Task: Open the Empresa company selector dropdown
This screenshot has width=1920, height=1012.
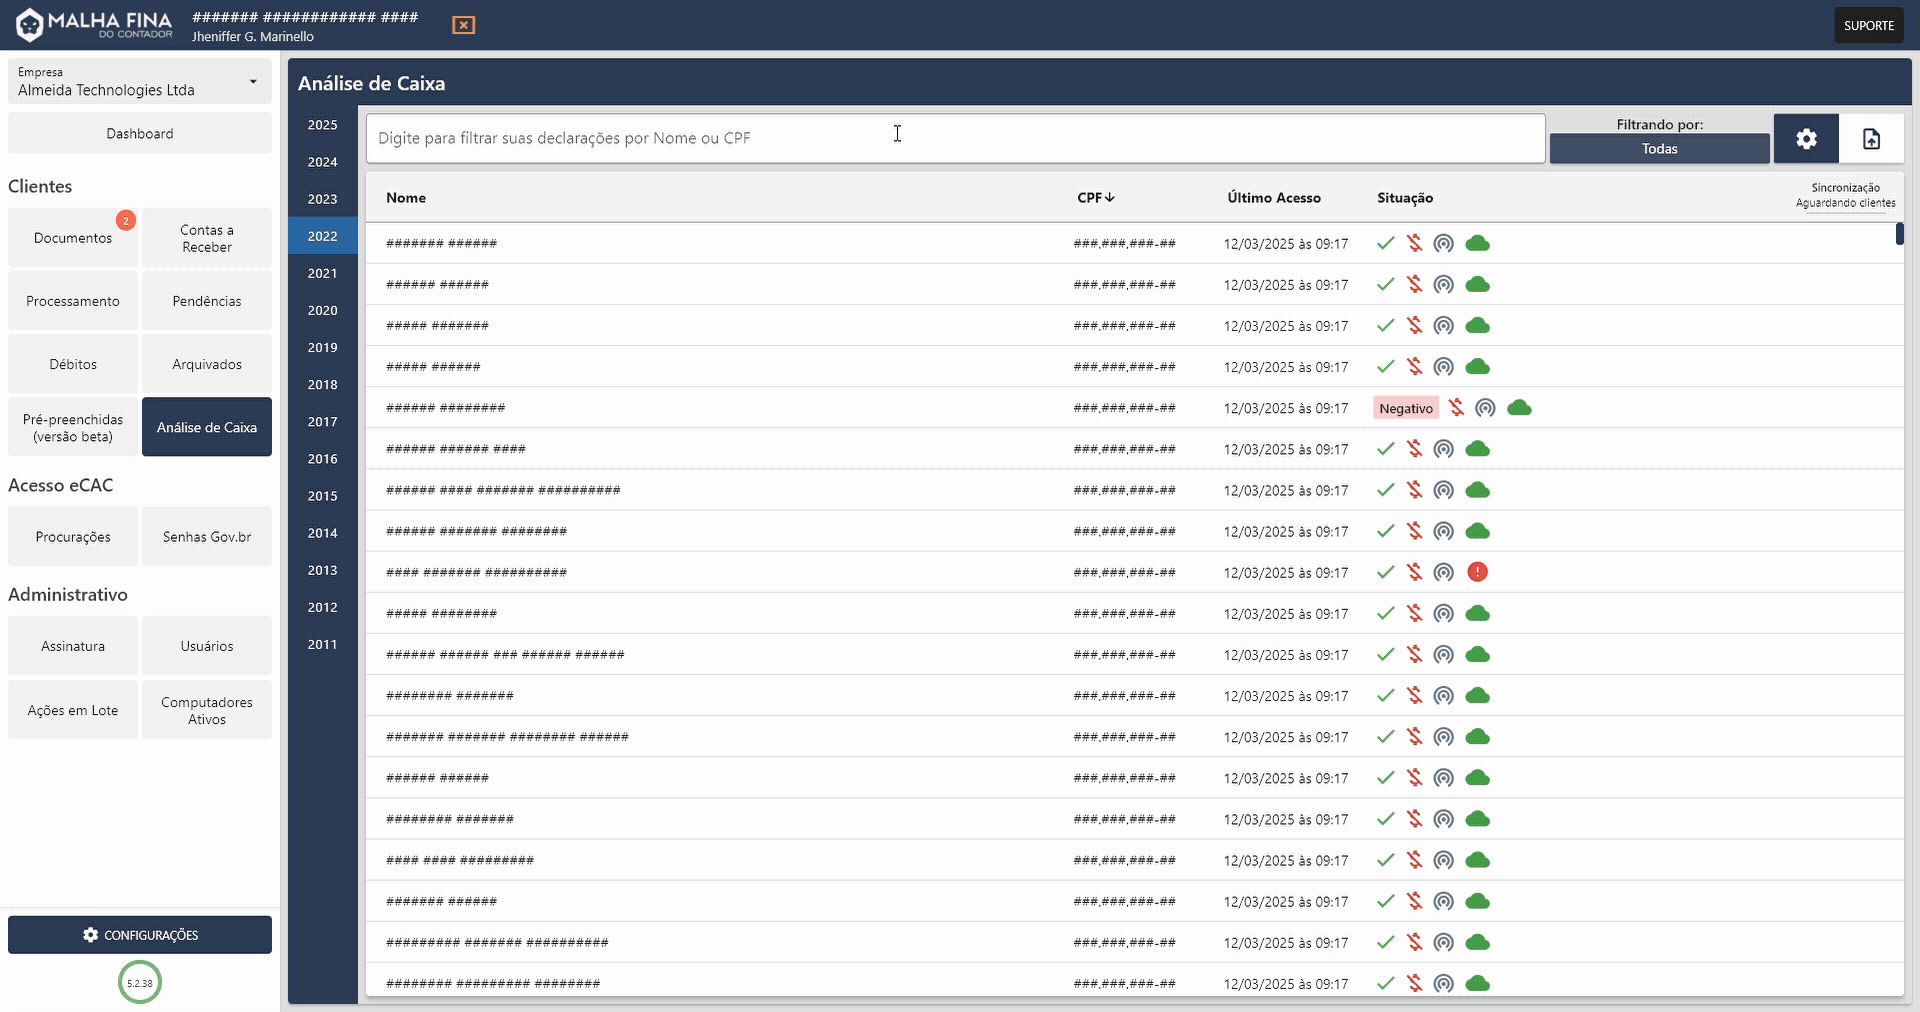Action: 139,82
